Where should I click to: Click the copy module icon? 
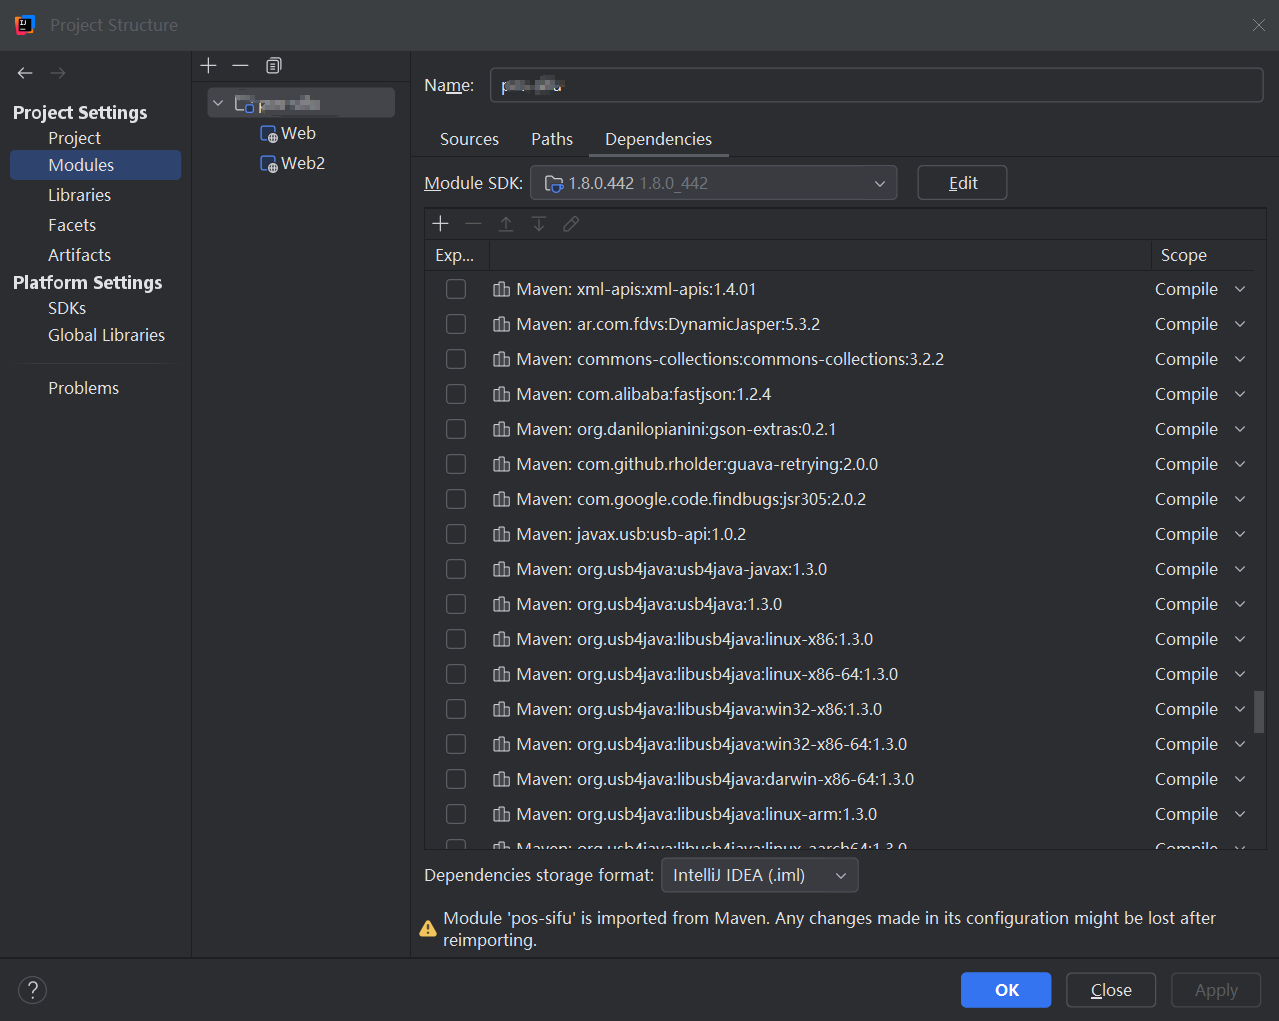(x=273, y=66)
